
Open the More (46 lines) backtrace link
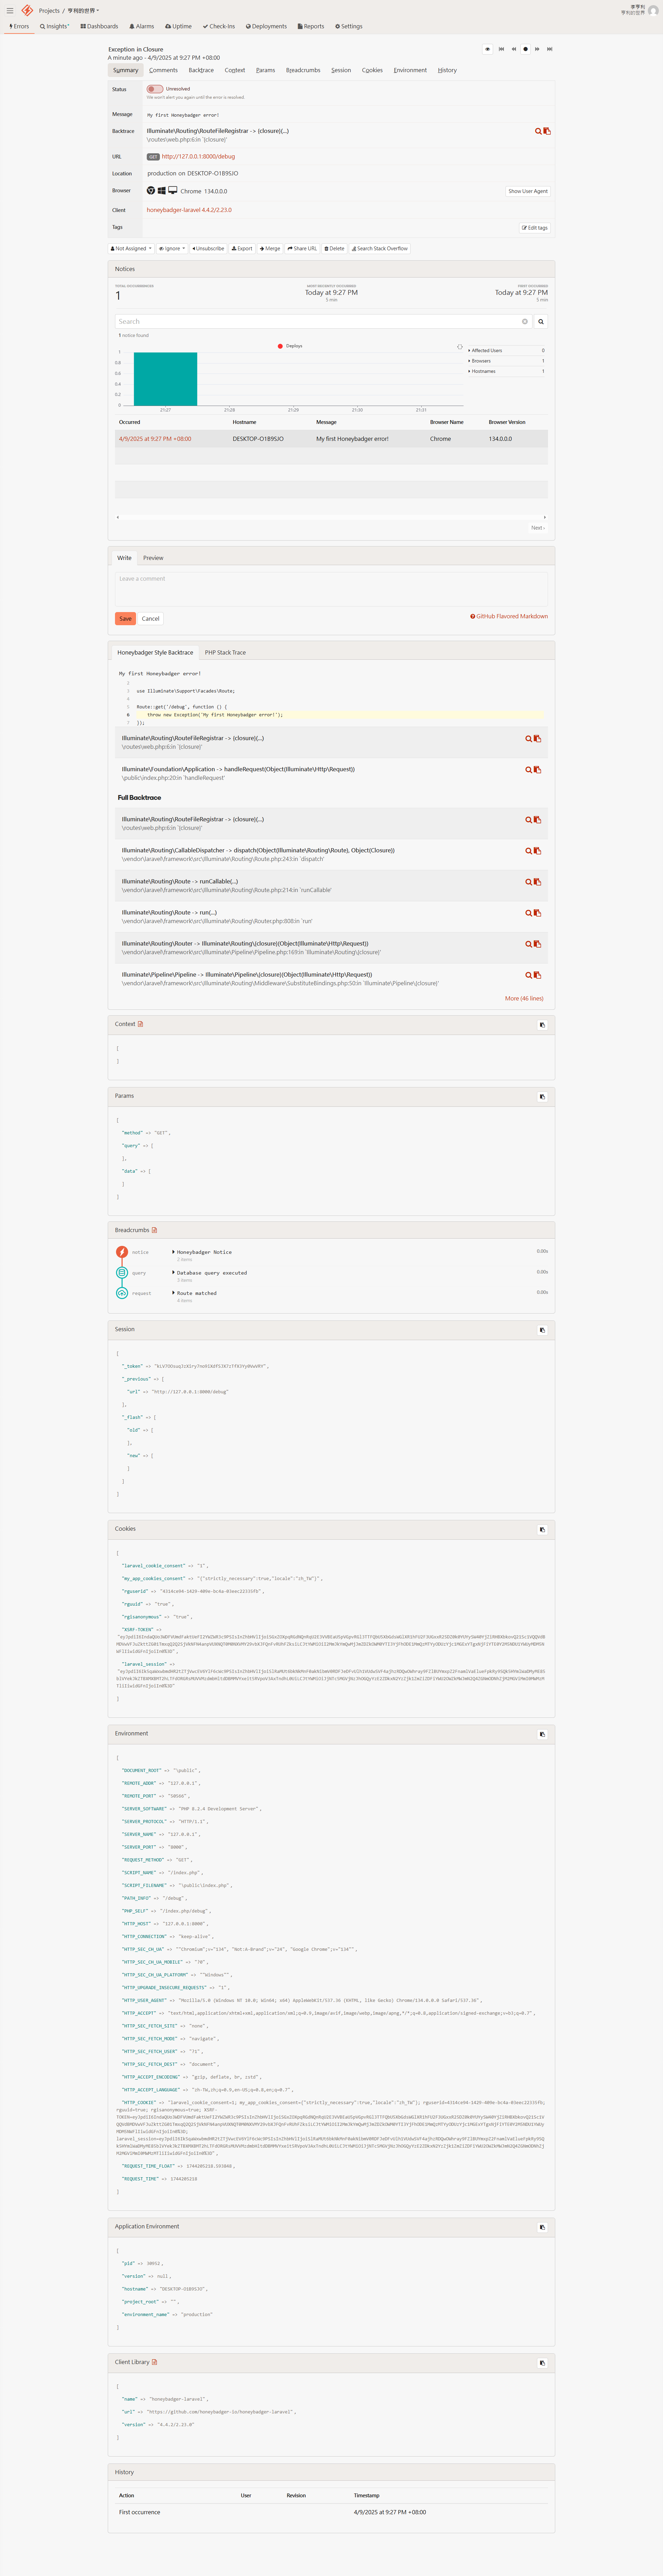click(524, 998)
